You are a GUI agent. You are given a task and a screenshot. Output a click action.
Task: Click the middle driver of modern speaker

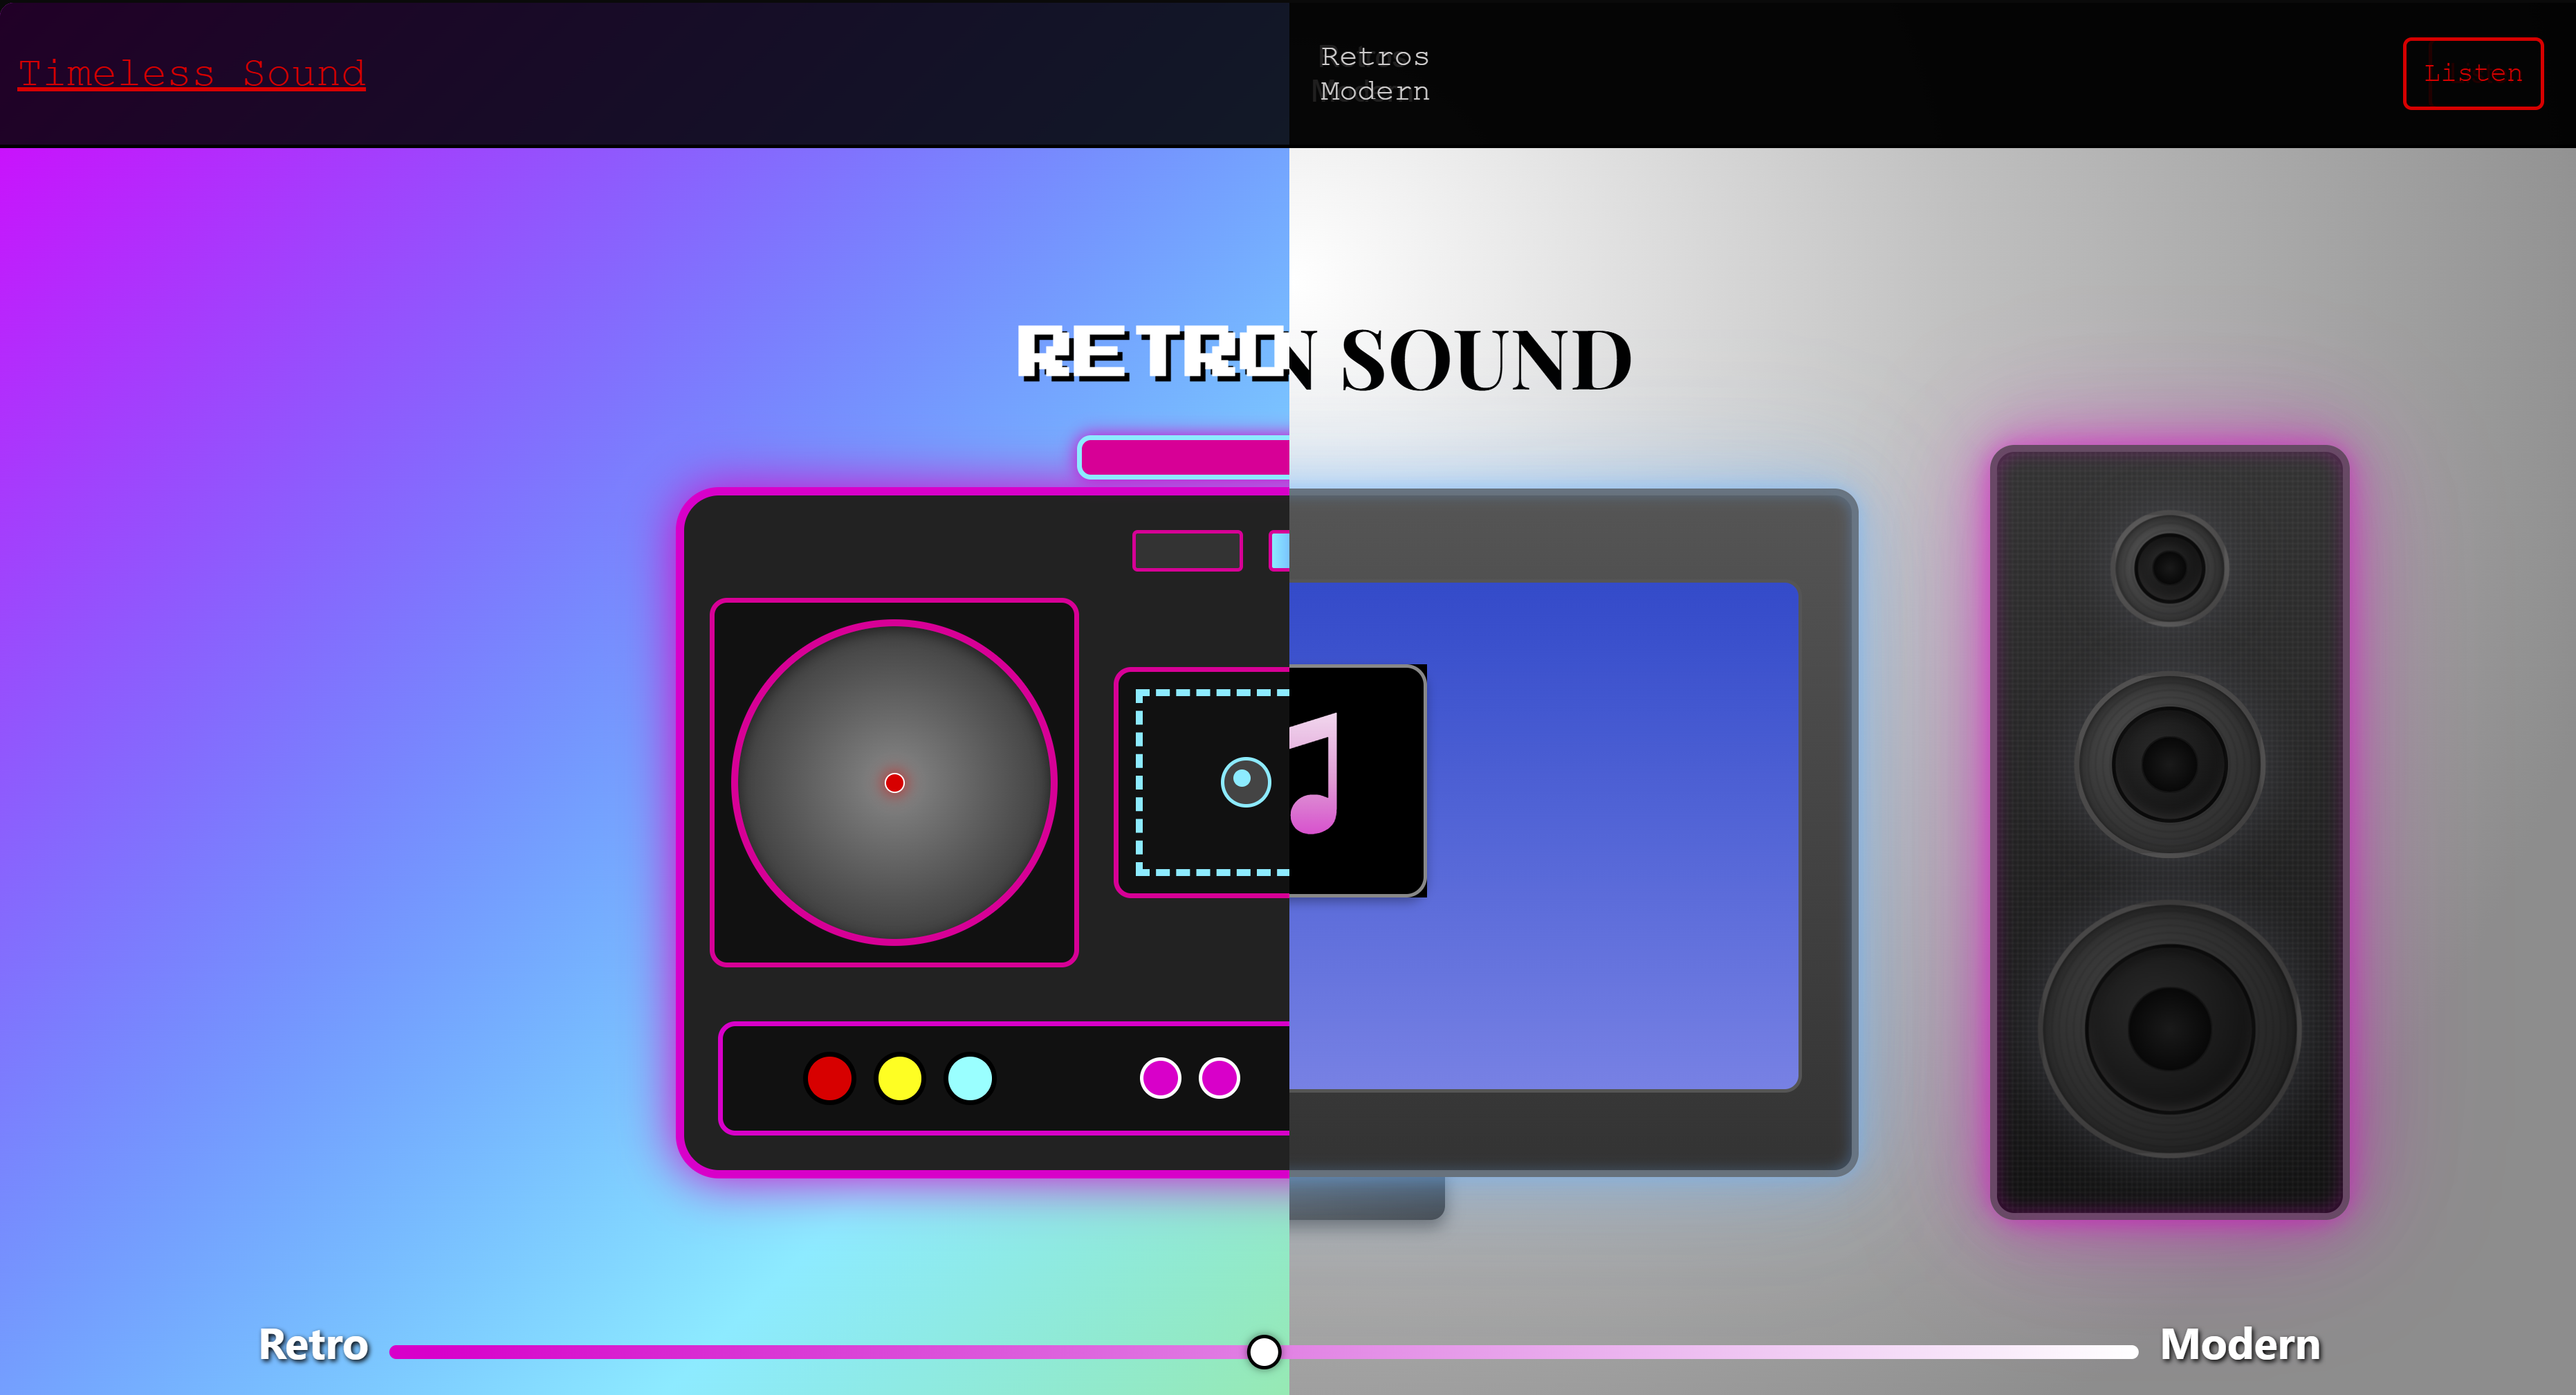coord(2169,765)
